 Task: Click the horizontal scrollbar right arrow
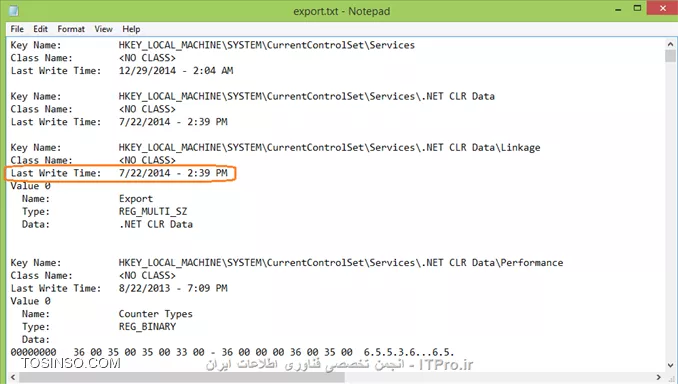click(659, 378)
